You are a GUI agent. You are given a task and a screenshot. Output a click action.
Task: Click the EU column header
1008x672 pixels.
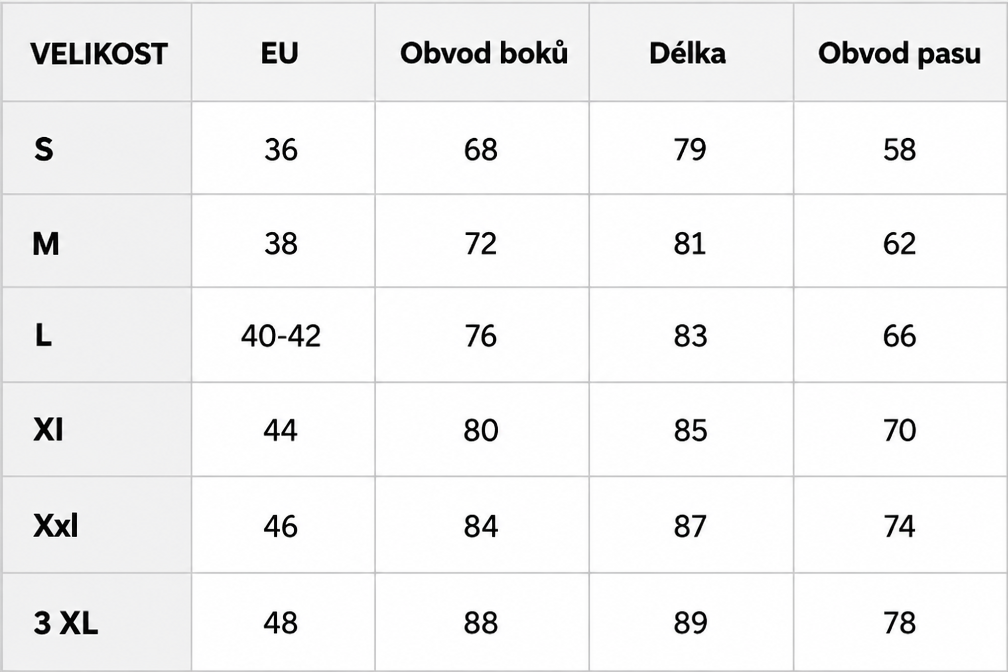point(280,53)
